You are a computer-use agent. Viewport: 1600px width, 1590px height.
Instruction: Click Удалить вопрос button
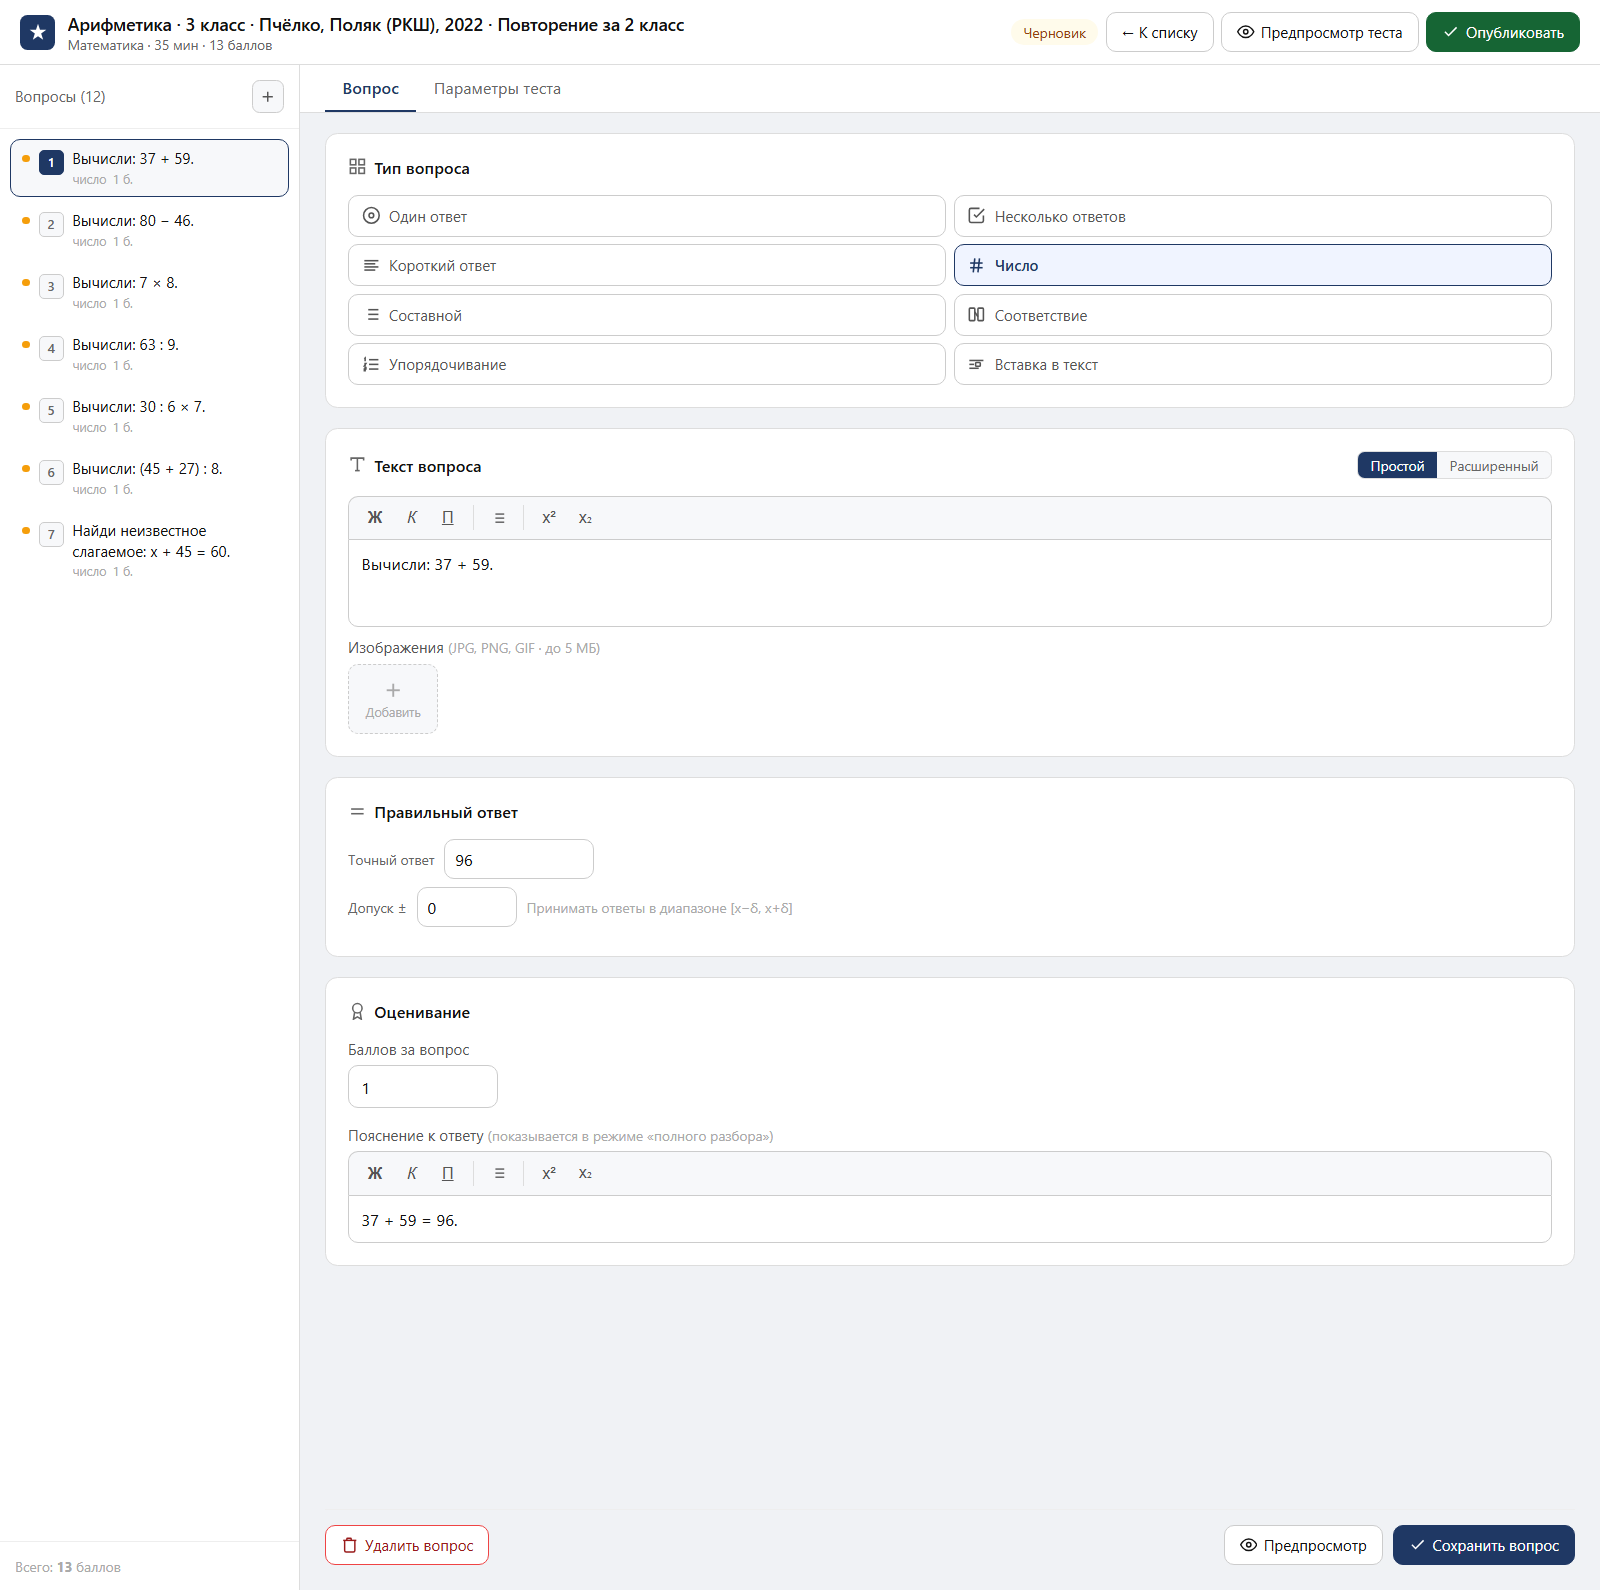(407, 1545)
